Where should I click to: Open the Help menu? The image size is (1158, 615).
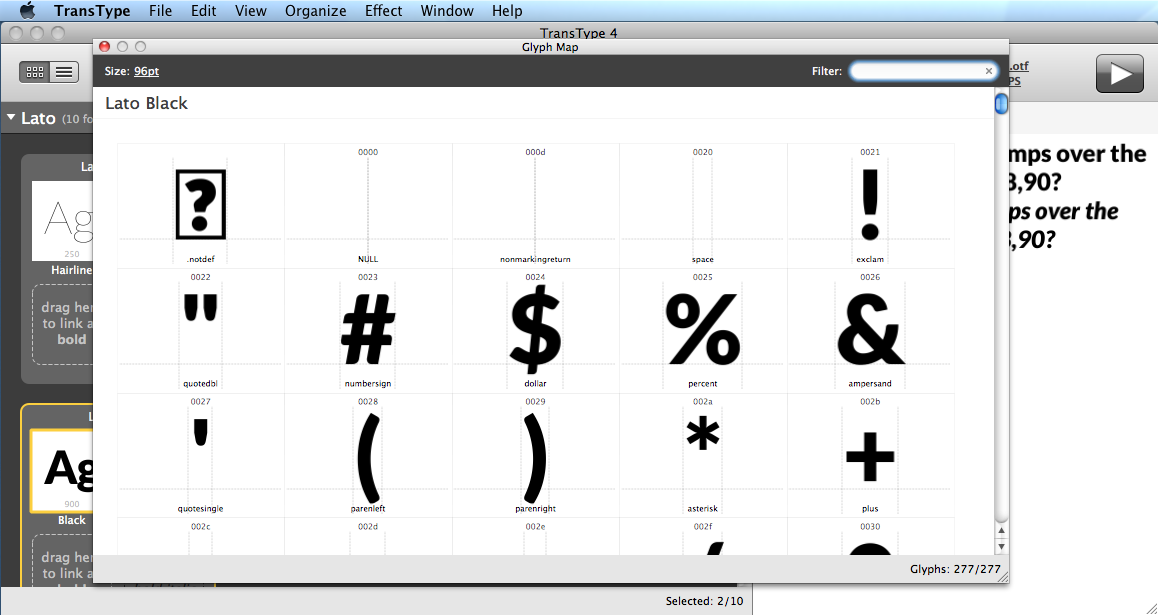click(507, 10)
